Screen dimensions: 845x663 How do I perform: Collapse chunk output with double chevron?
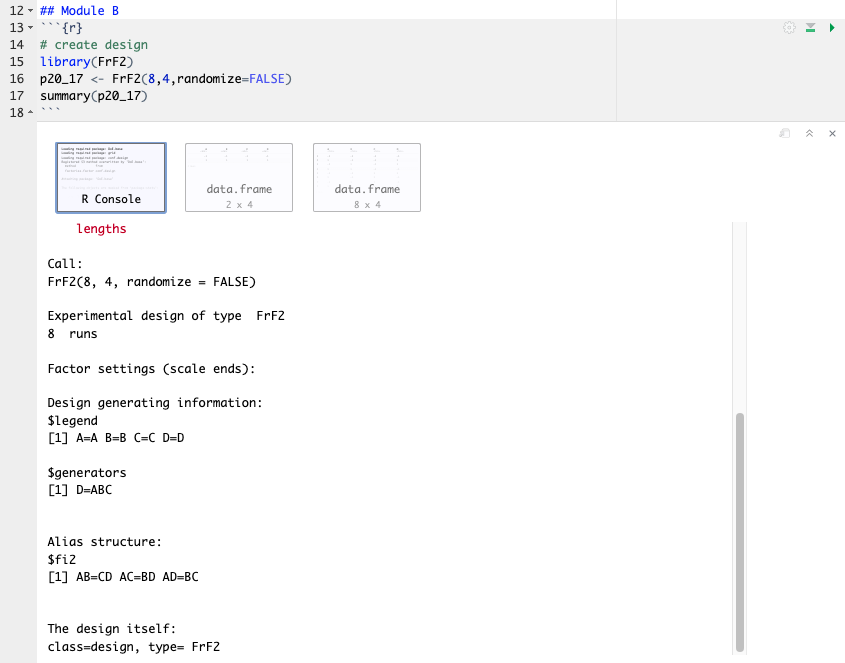point(809,133)
